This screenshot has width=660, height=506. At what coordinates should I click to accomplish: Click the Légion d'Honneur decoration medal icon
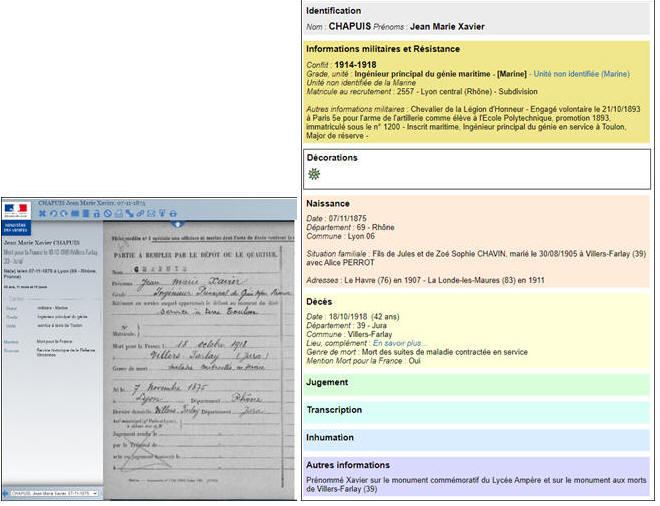(x=314, y=174)
